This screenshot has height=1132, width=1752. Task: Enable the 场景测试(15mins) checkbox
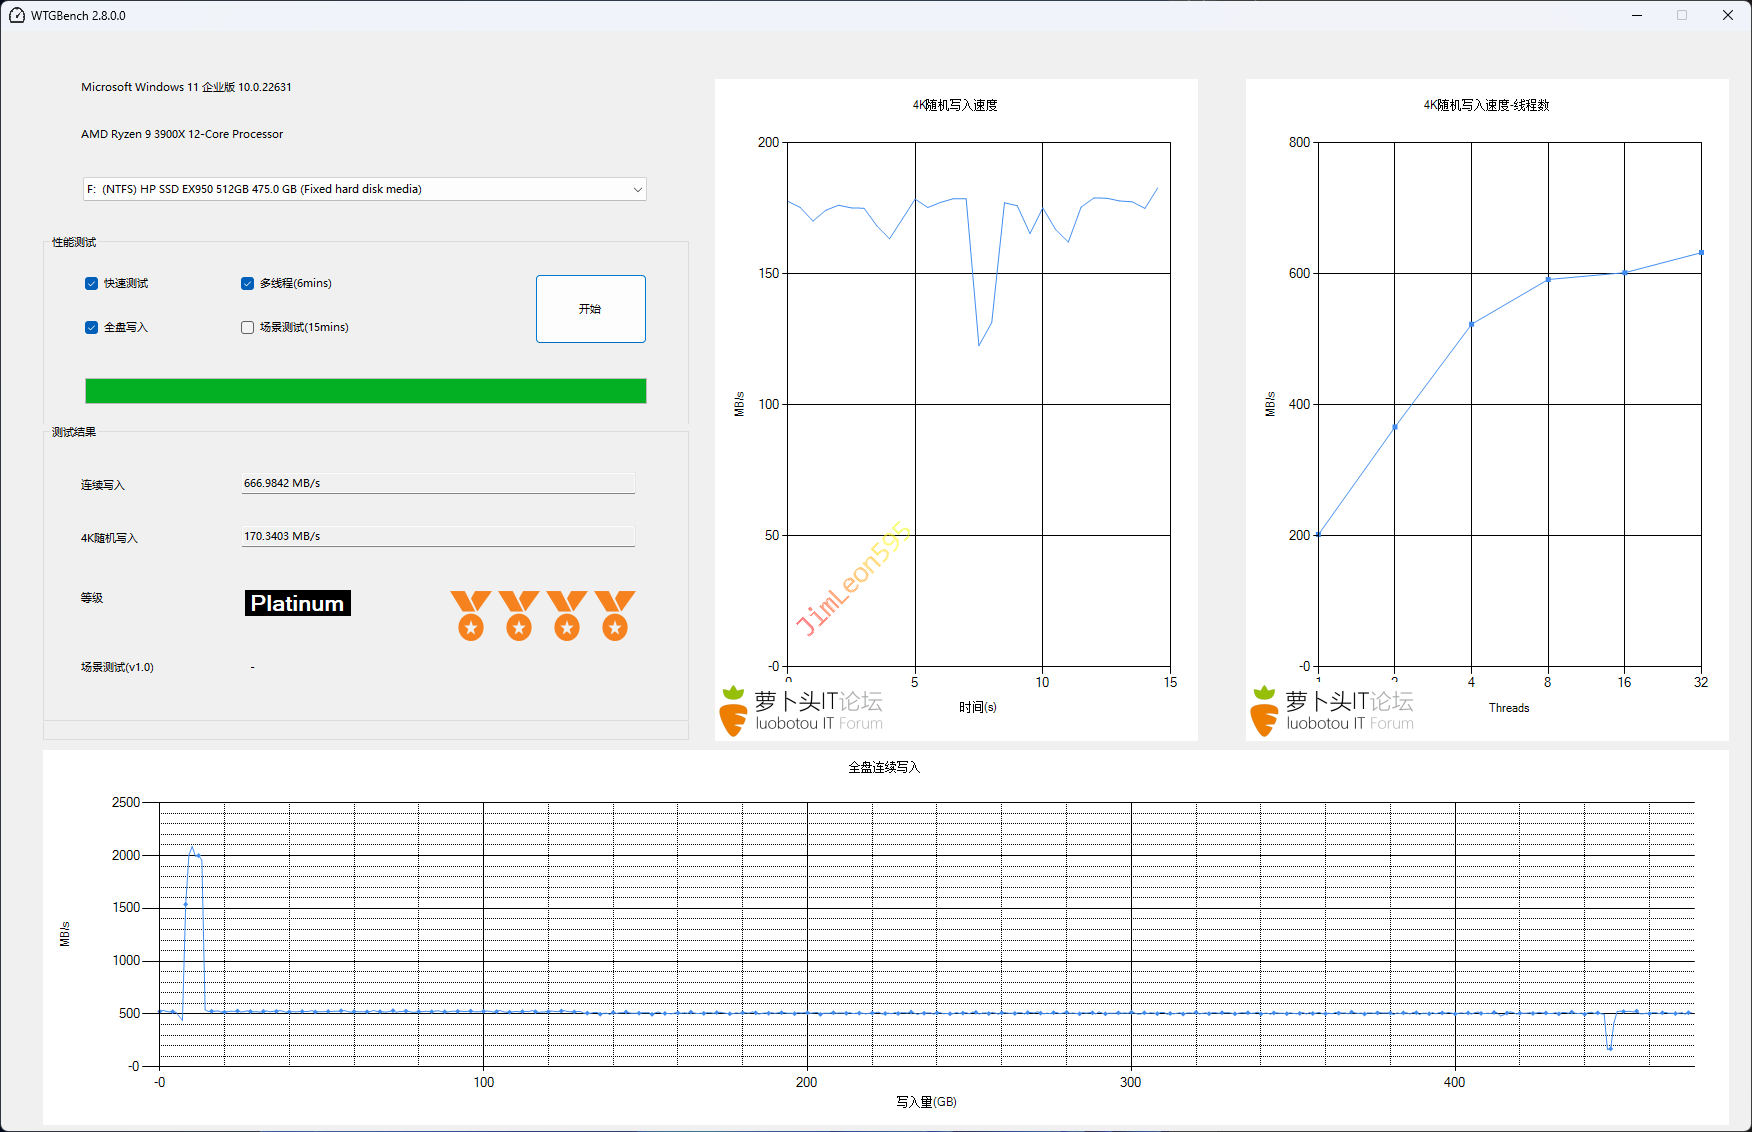[x=248, y=328]
